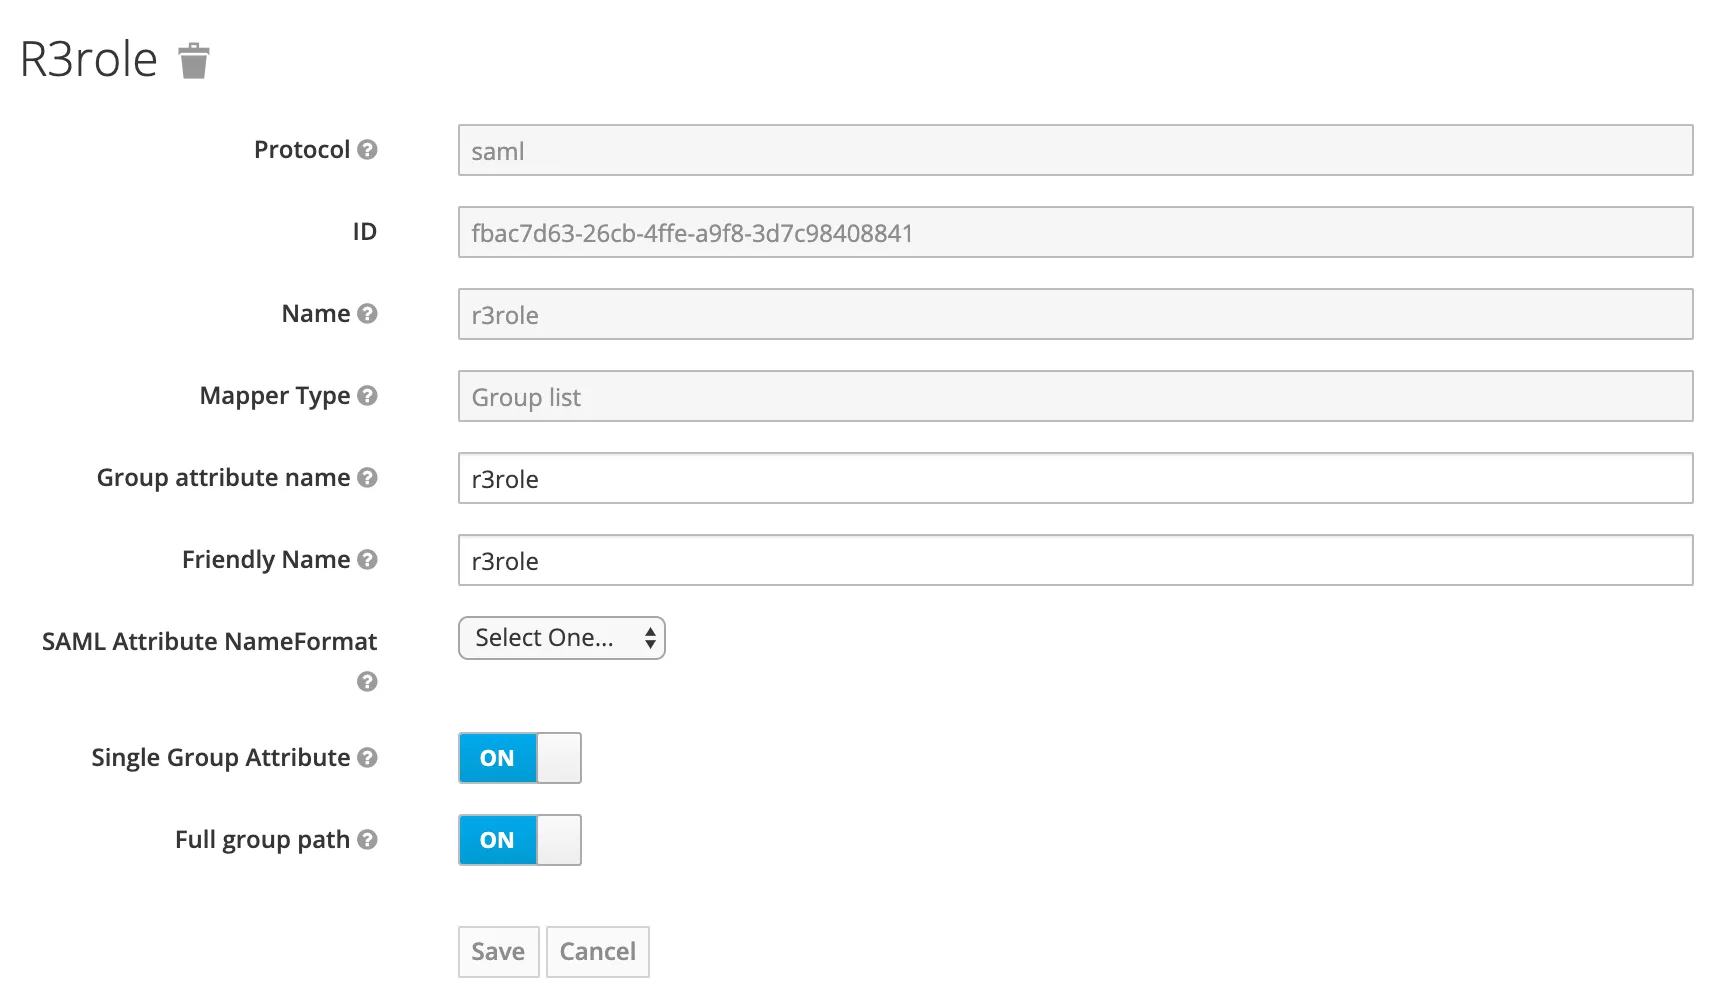Focus the Friendly Name text field
This screenshot has width=1714, height=990.
[x=1075, y=560]
